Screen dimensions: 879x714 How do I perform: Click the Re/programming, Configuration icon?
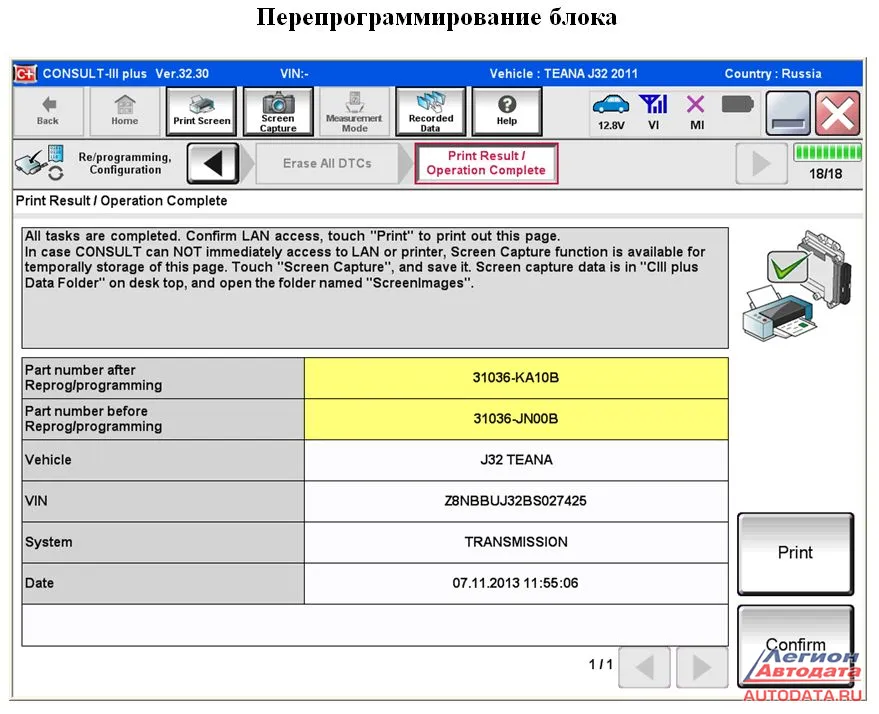[40, 163]
